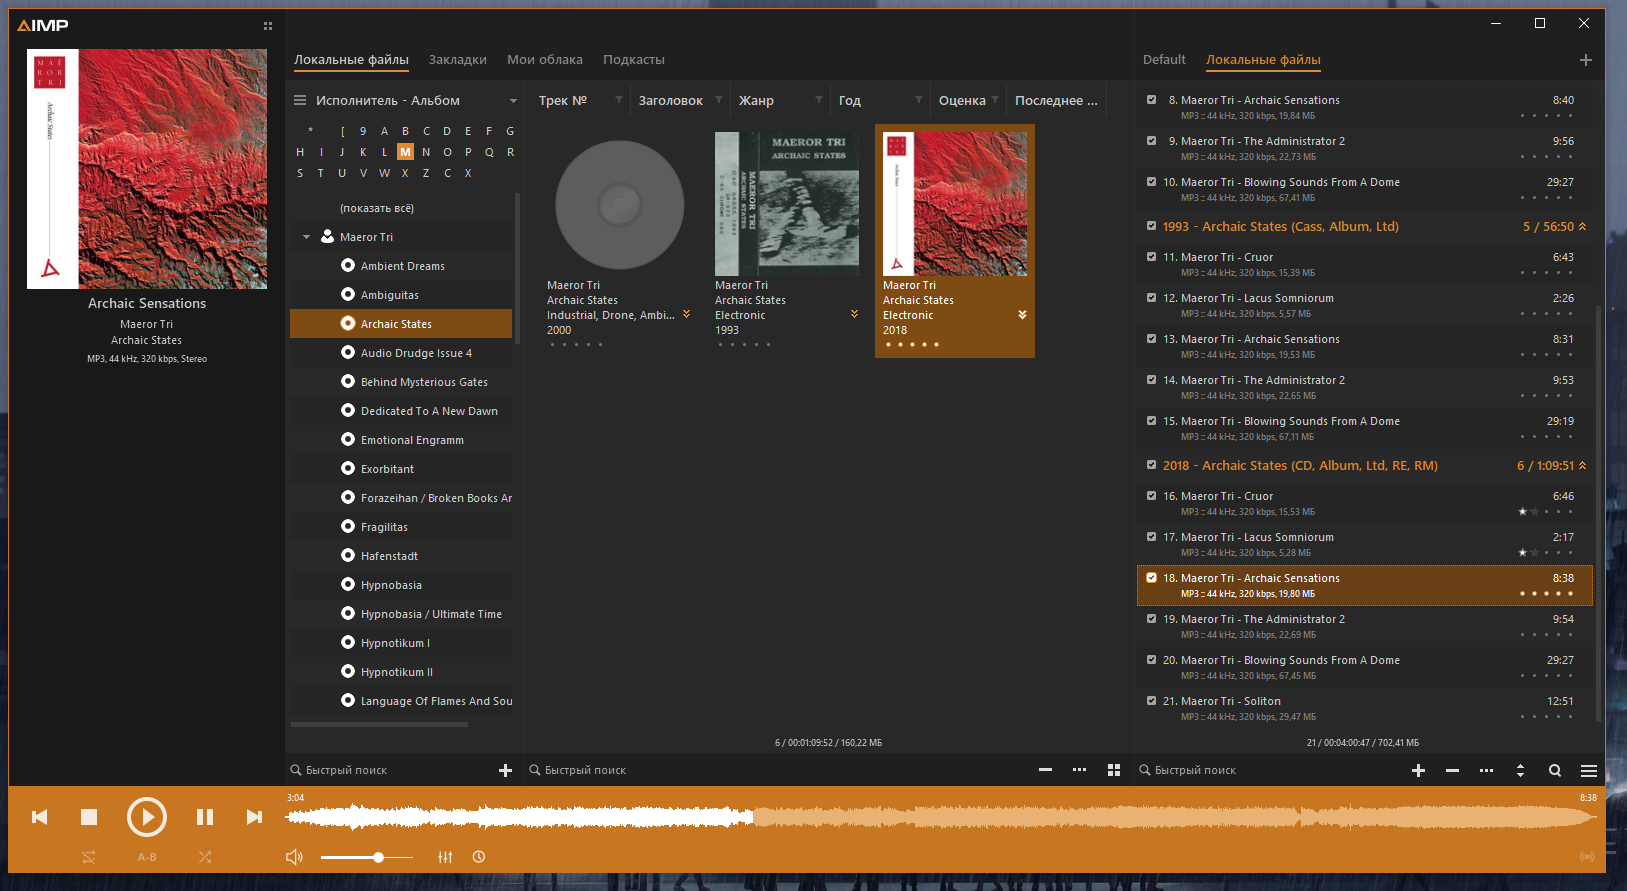Expand the 1993 album card chevron
This screenshot has width=1627, height=891.
(854, 314)
